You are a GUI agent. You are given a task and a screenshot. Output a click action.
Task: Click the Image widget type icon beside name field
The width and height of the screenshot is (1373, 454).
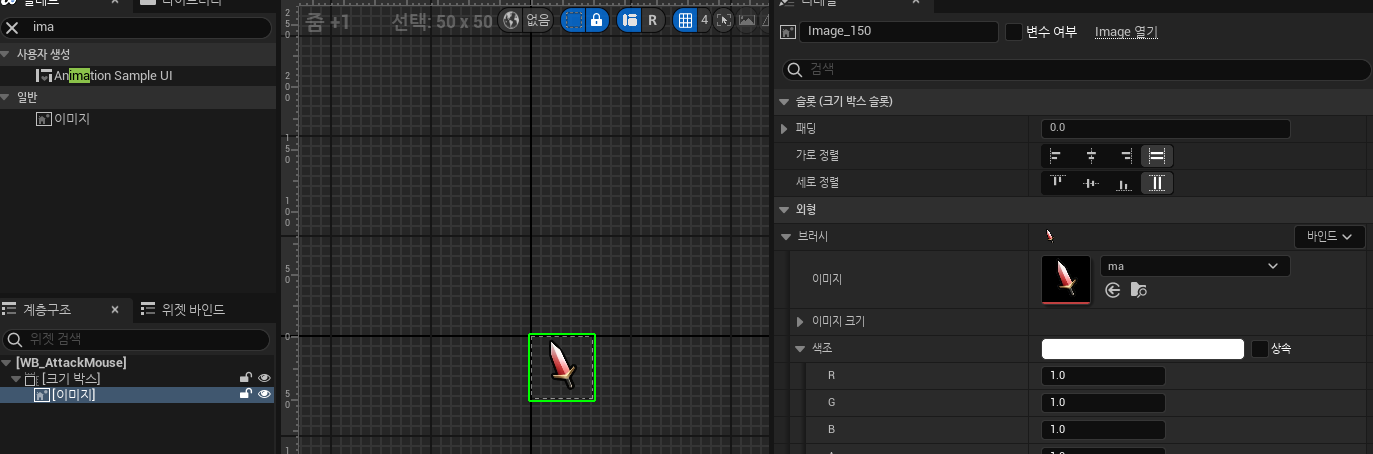(787, 32)
